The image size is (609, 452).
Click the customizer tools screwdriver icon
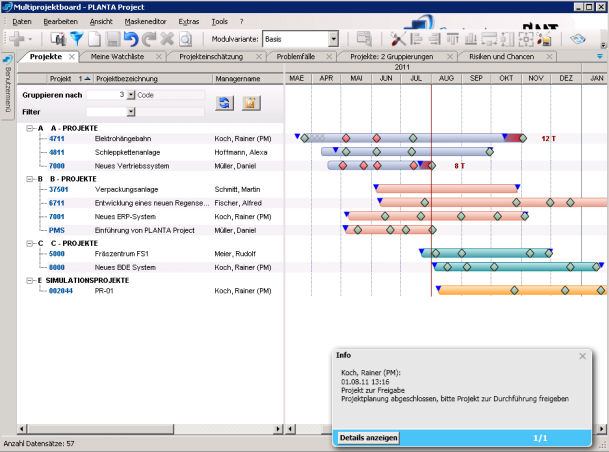click(398, 39)
